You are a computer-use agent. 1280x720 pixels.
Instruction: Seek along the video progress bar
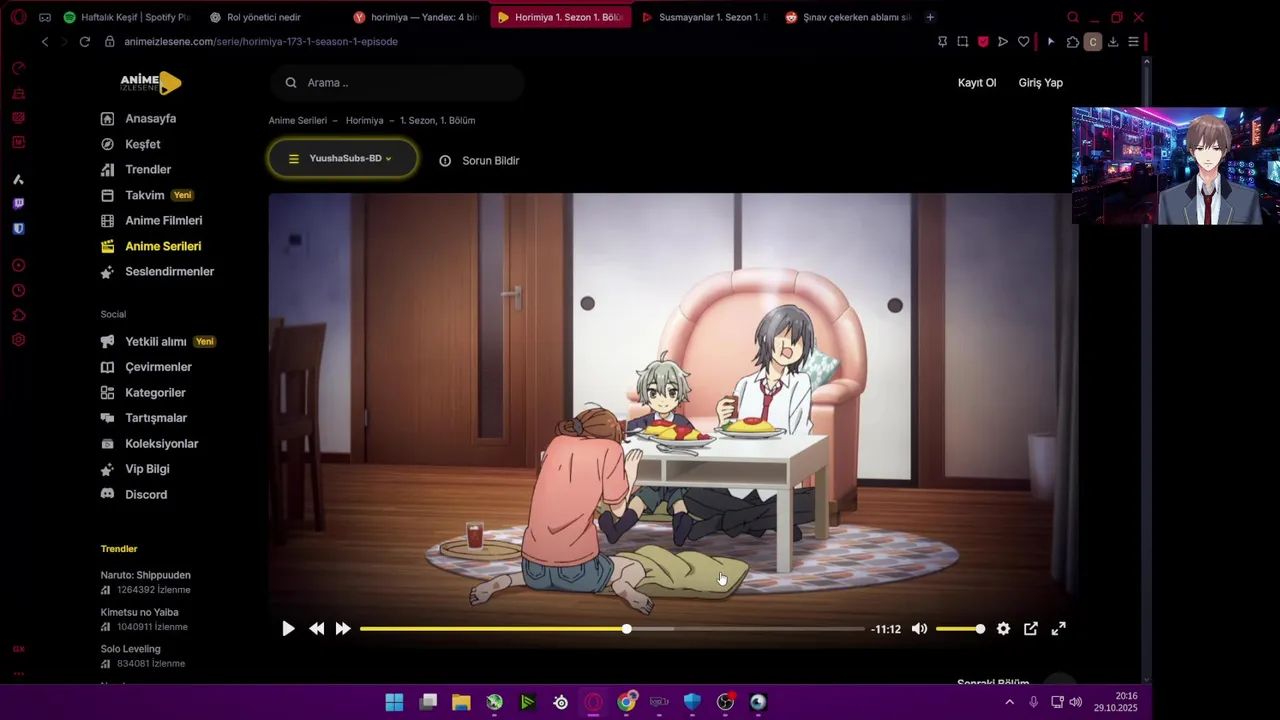(612, 629)
